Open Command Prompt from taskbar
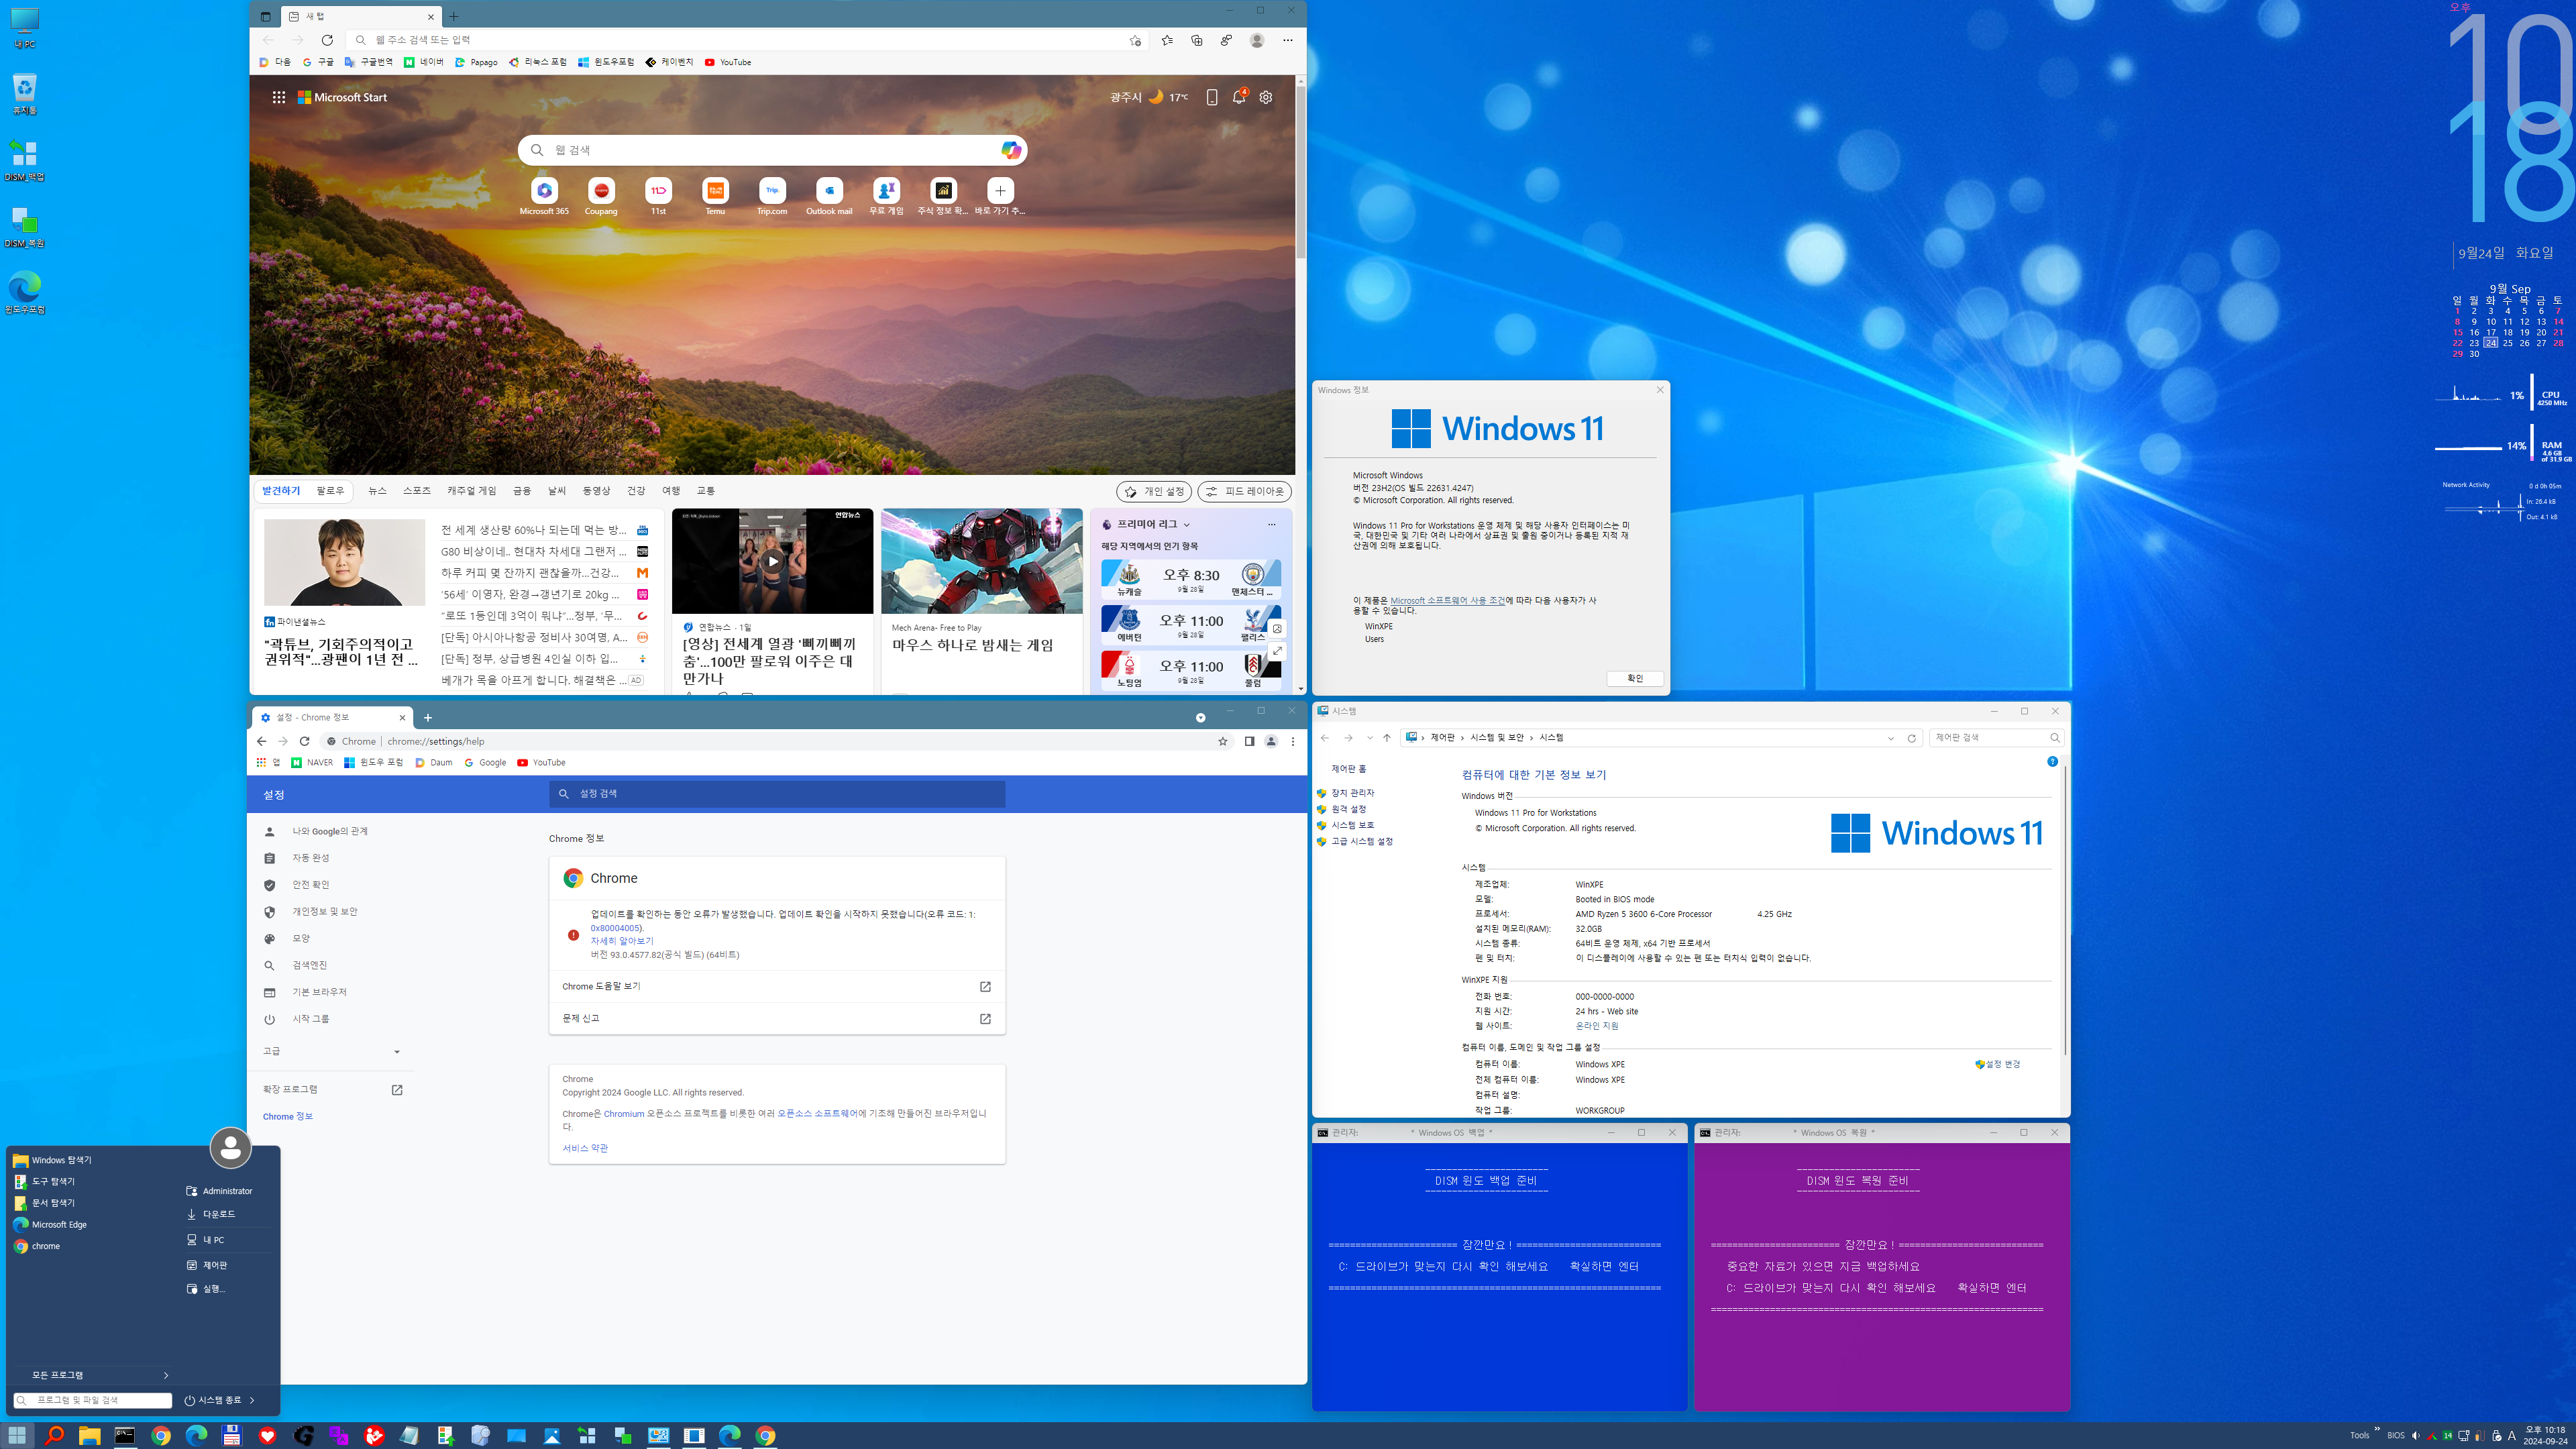This screenshot has width=2576, height=1449. tap(125, 1435)
